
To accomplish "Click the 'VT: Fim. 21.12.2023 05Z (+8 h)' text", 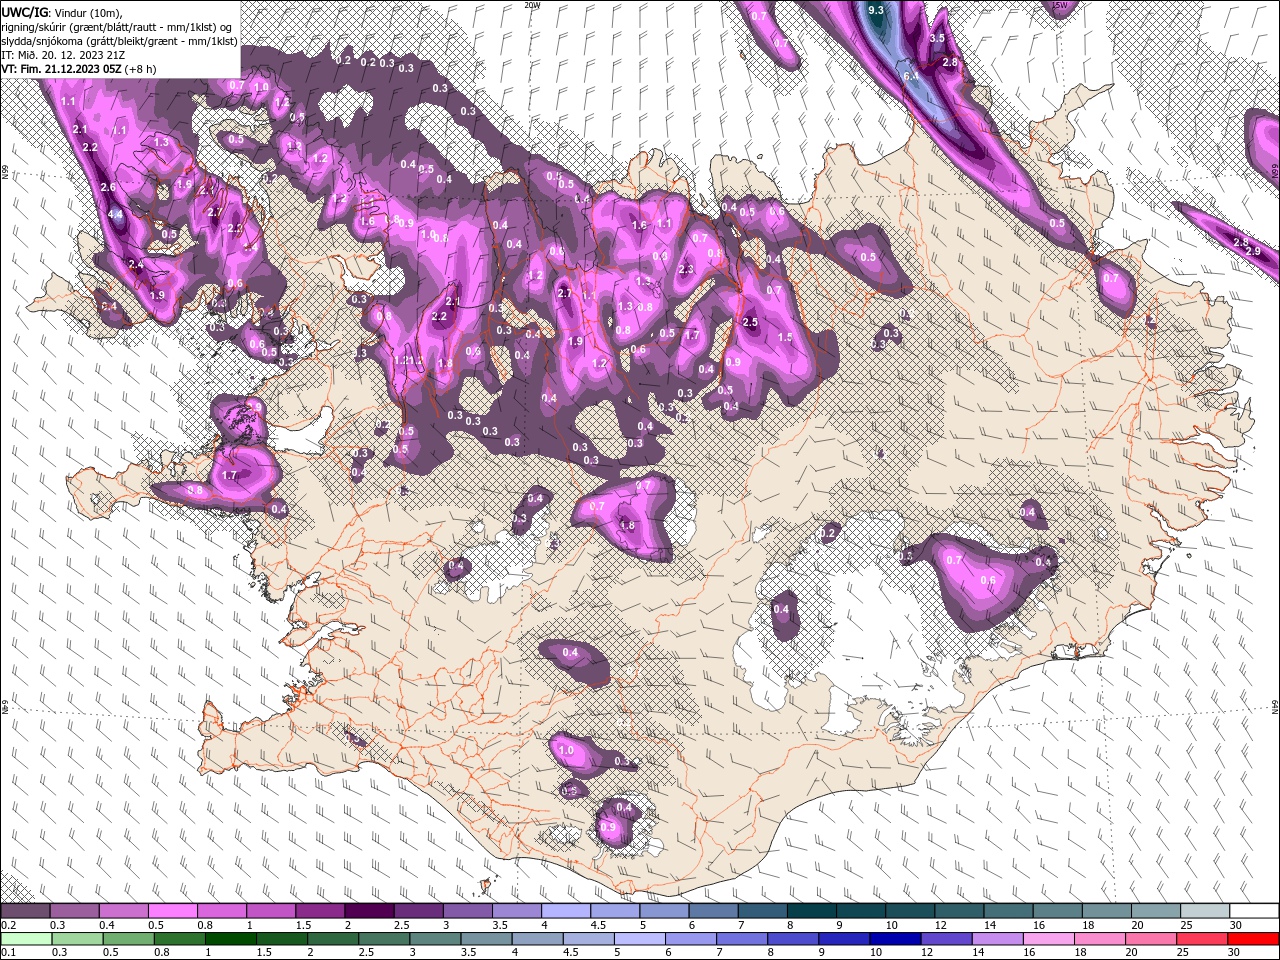I will tap(79, 69).
